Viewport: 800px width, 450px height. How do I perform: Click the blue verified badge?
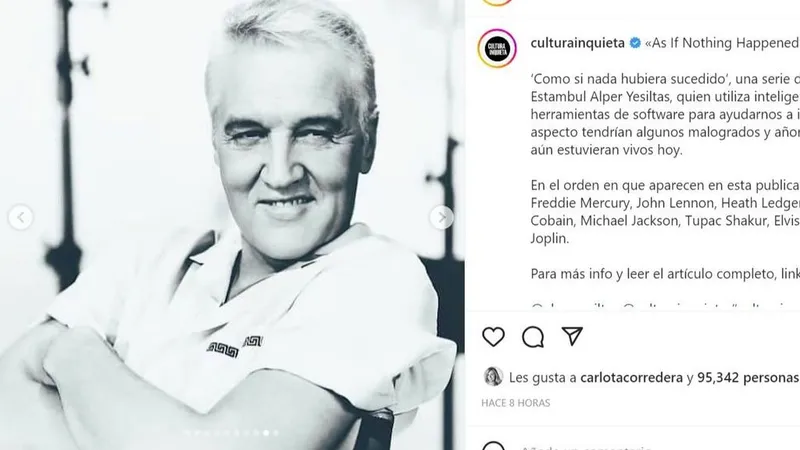[635, 43]
